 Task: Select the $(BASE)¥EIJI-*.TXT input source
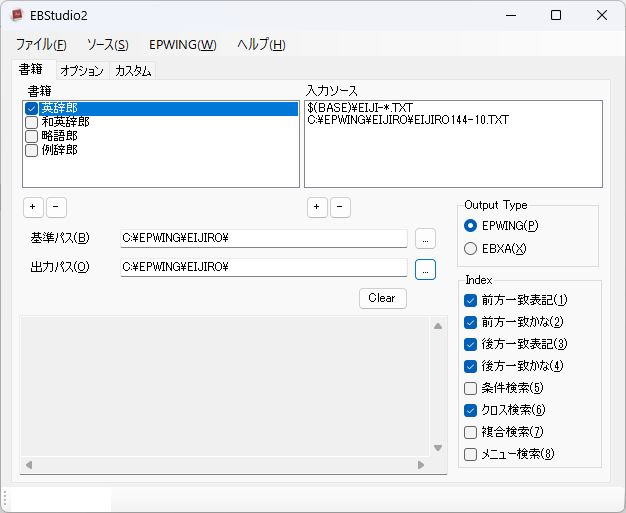(360, 108)
